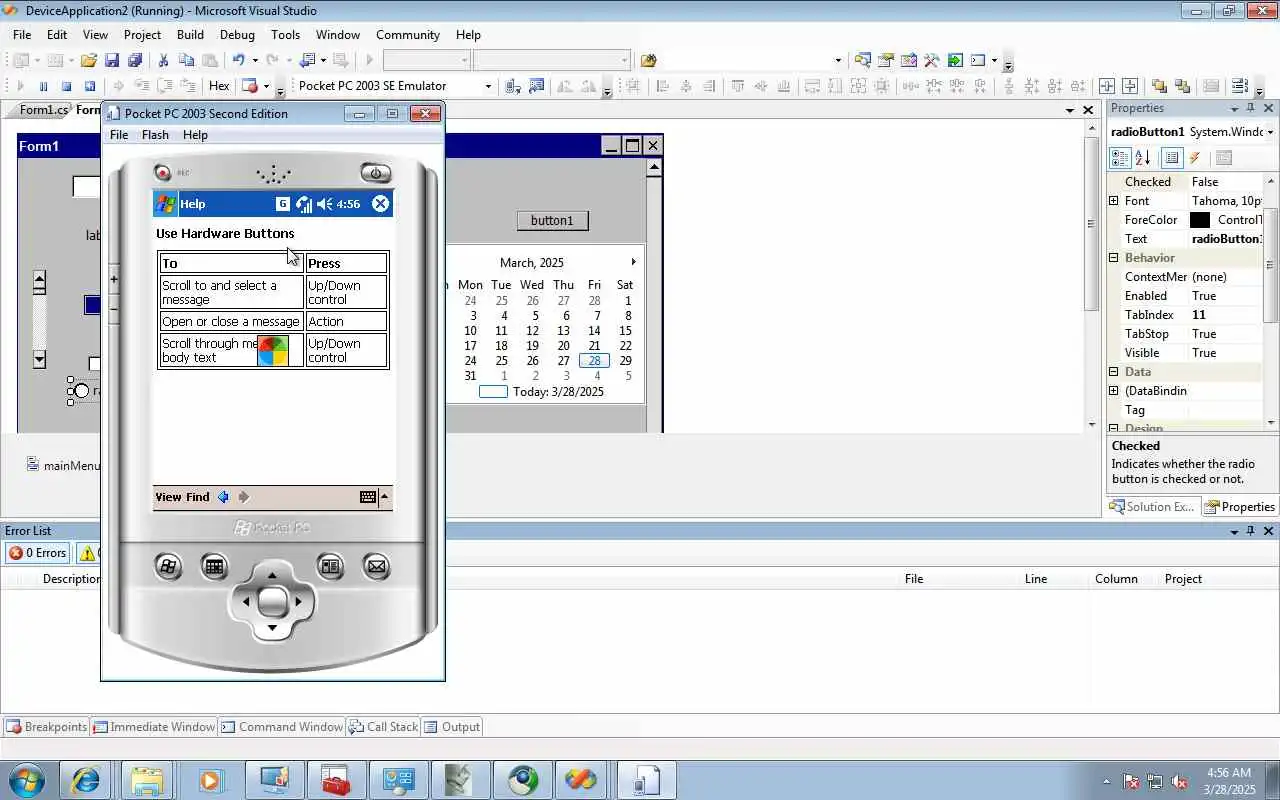
Task: Switch to the Solution Explorer tab
Action: (1151, 507)
